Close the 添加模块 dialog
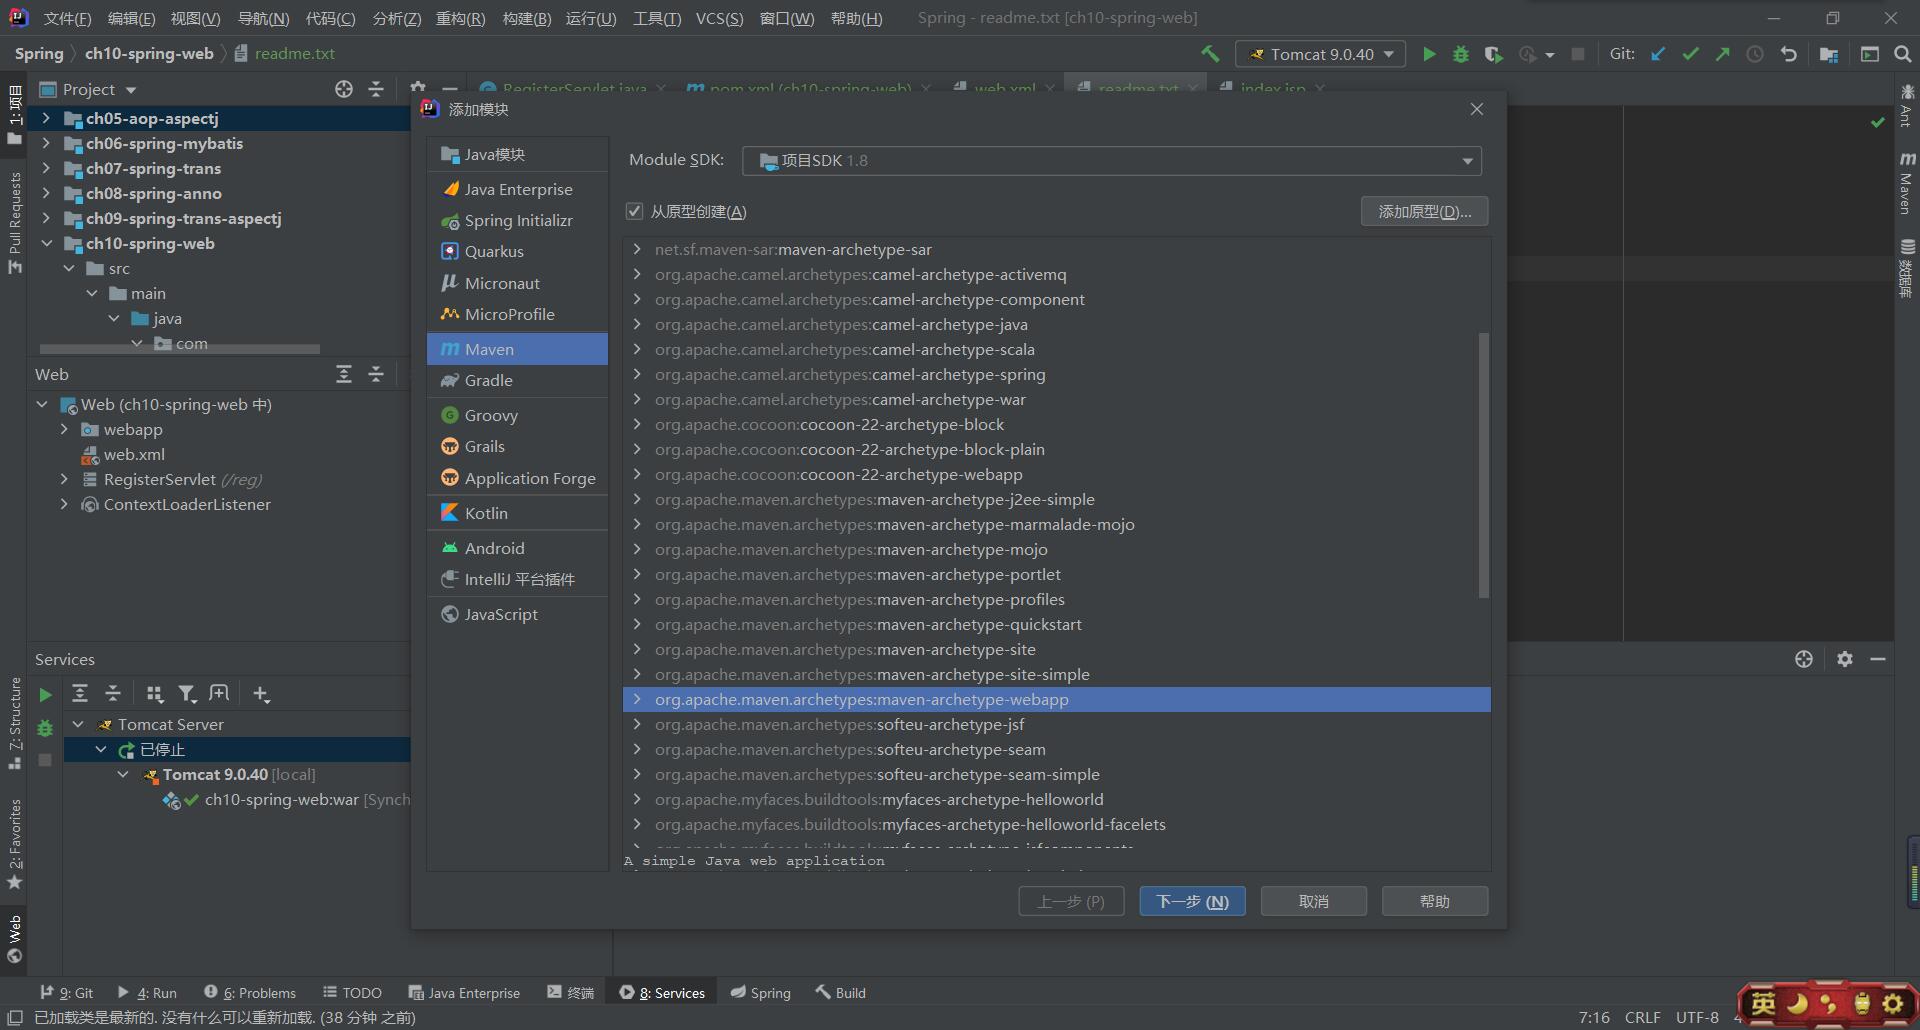The height and width of the screenshot is (1030, 1920). (x=1477, y=109)
